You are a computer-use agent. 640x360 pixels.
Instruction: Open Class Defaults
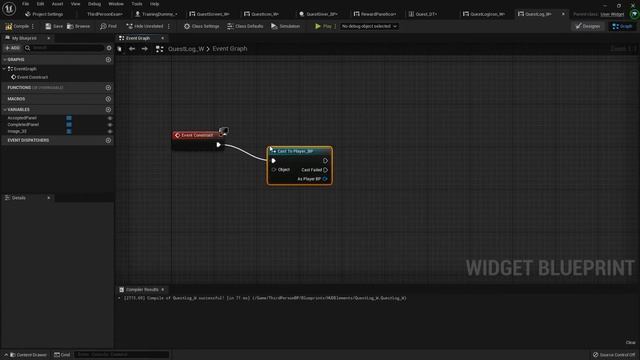tap(245, 26)
